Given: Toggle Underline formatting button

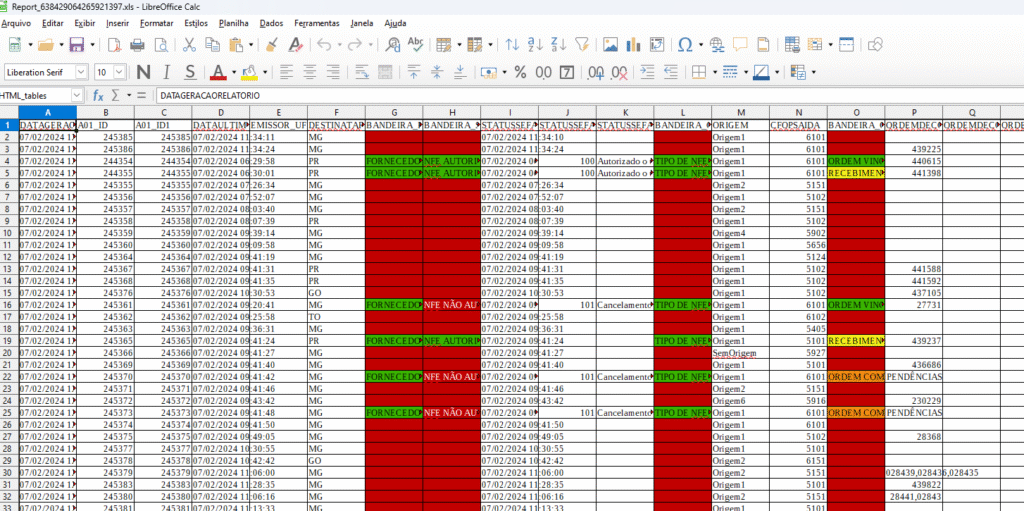Looking at the screenshot, I should click(189, 72).
